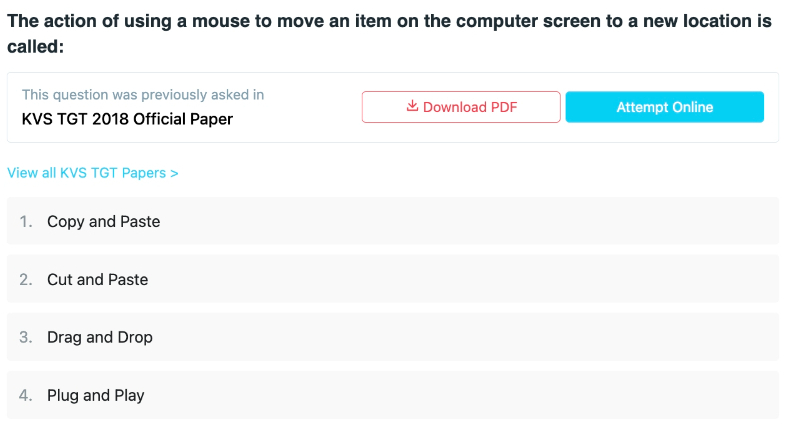
Task: Click the 'This question was previously asked in' caption
Action: (x=143, y=95)
